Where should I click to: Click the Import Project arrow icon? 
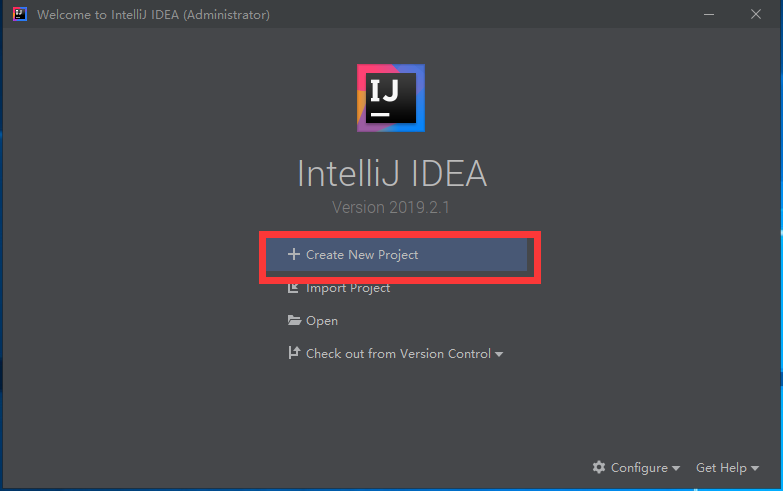pos(293,288)
